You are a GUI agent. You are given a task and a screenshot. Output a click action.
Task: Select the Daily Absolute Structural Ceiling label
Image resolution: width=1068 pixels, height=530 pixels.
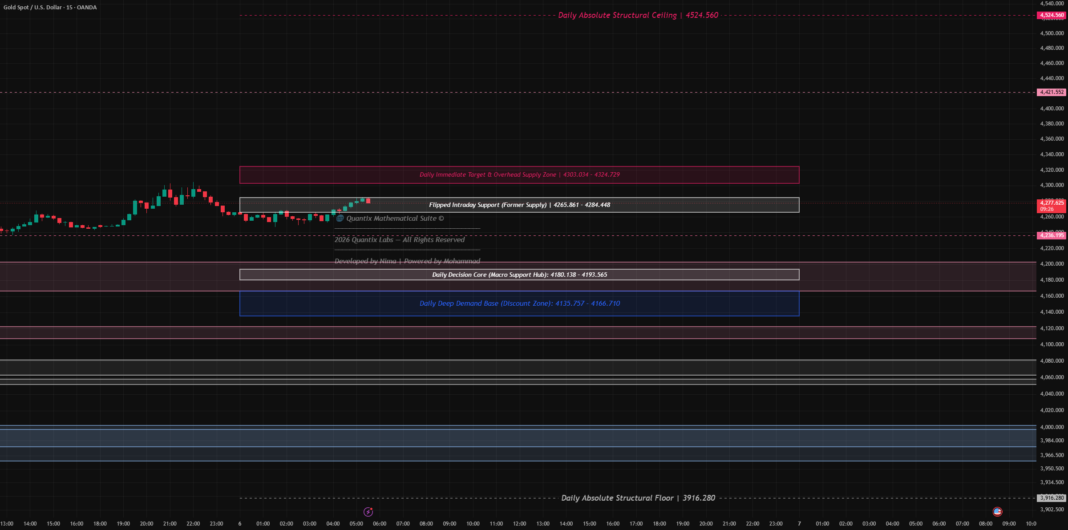[638, 15]
